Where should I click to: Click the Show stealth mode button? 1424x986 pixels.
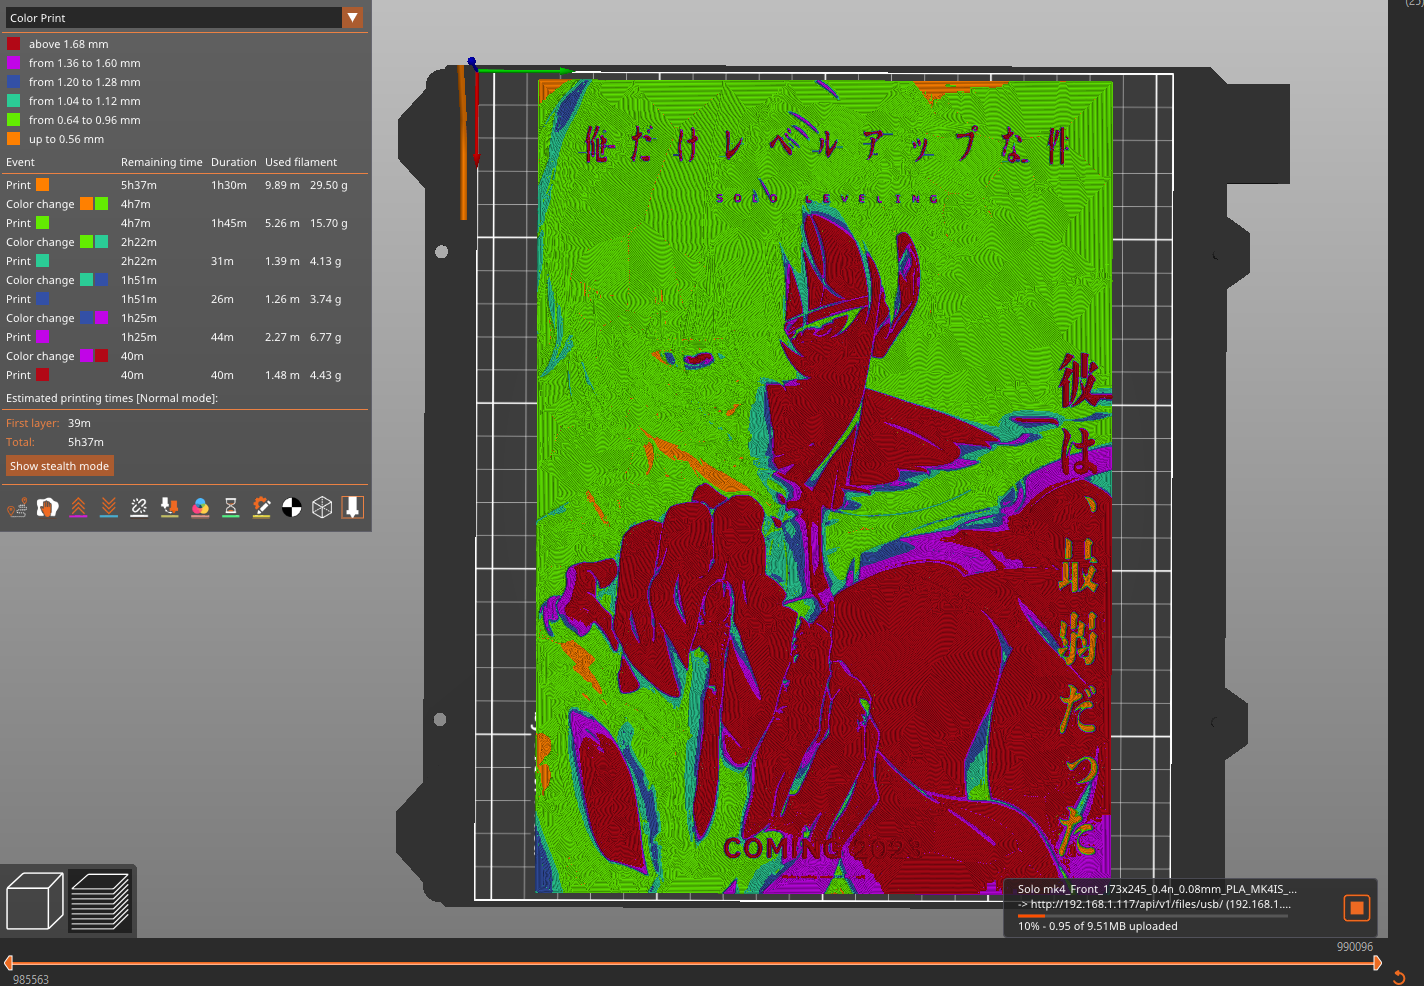[60, 466]
